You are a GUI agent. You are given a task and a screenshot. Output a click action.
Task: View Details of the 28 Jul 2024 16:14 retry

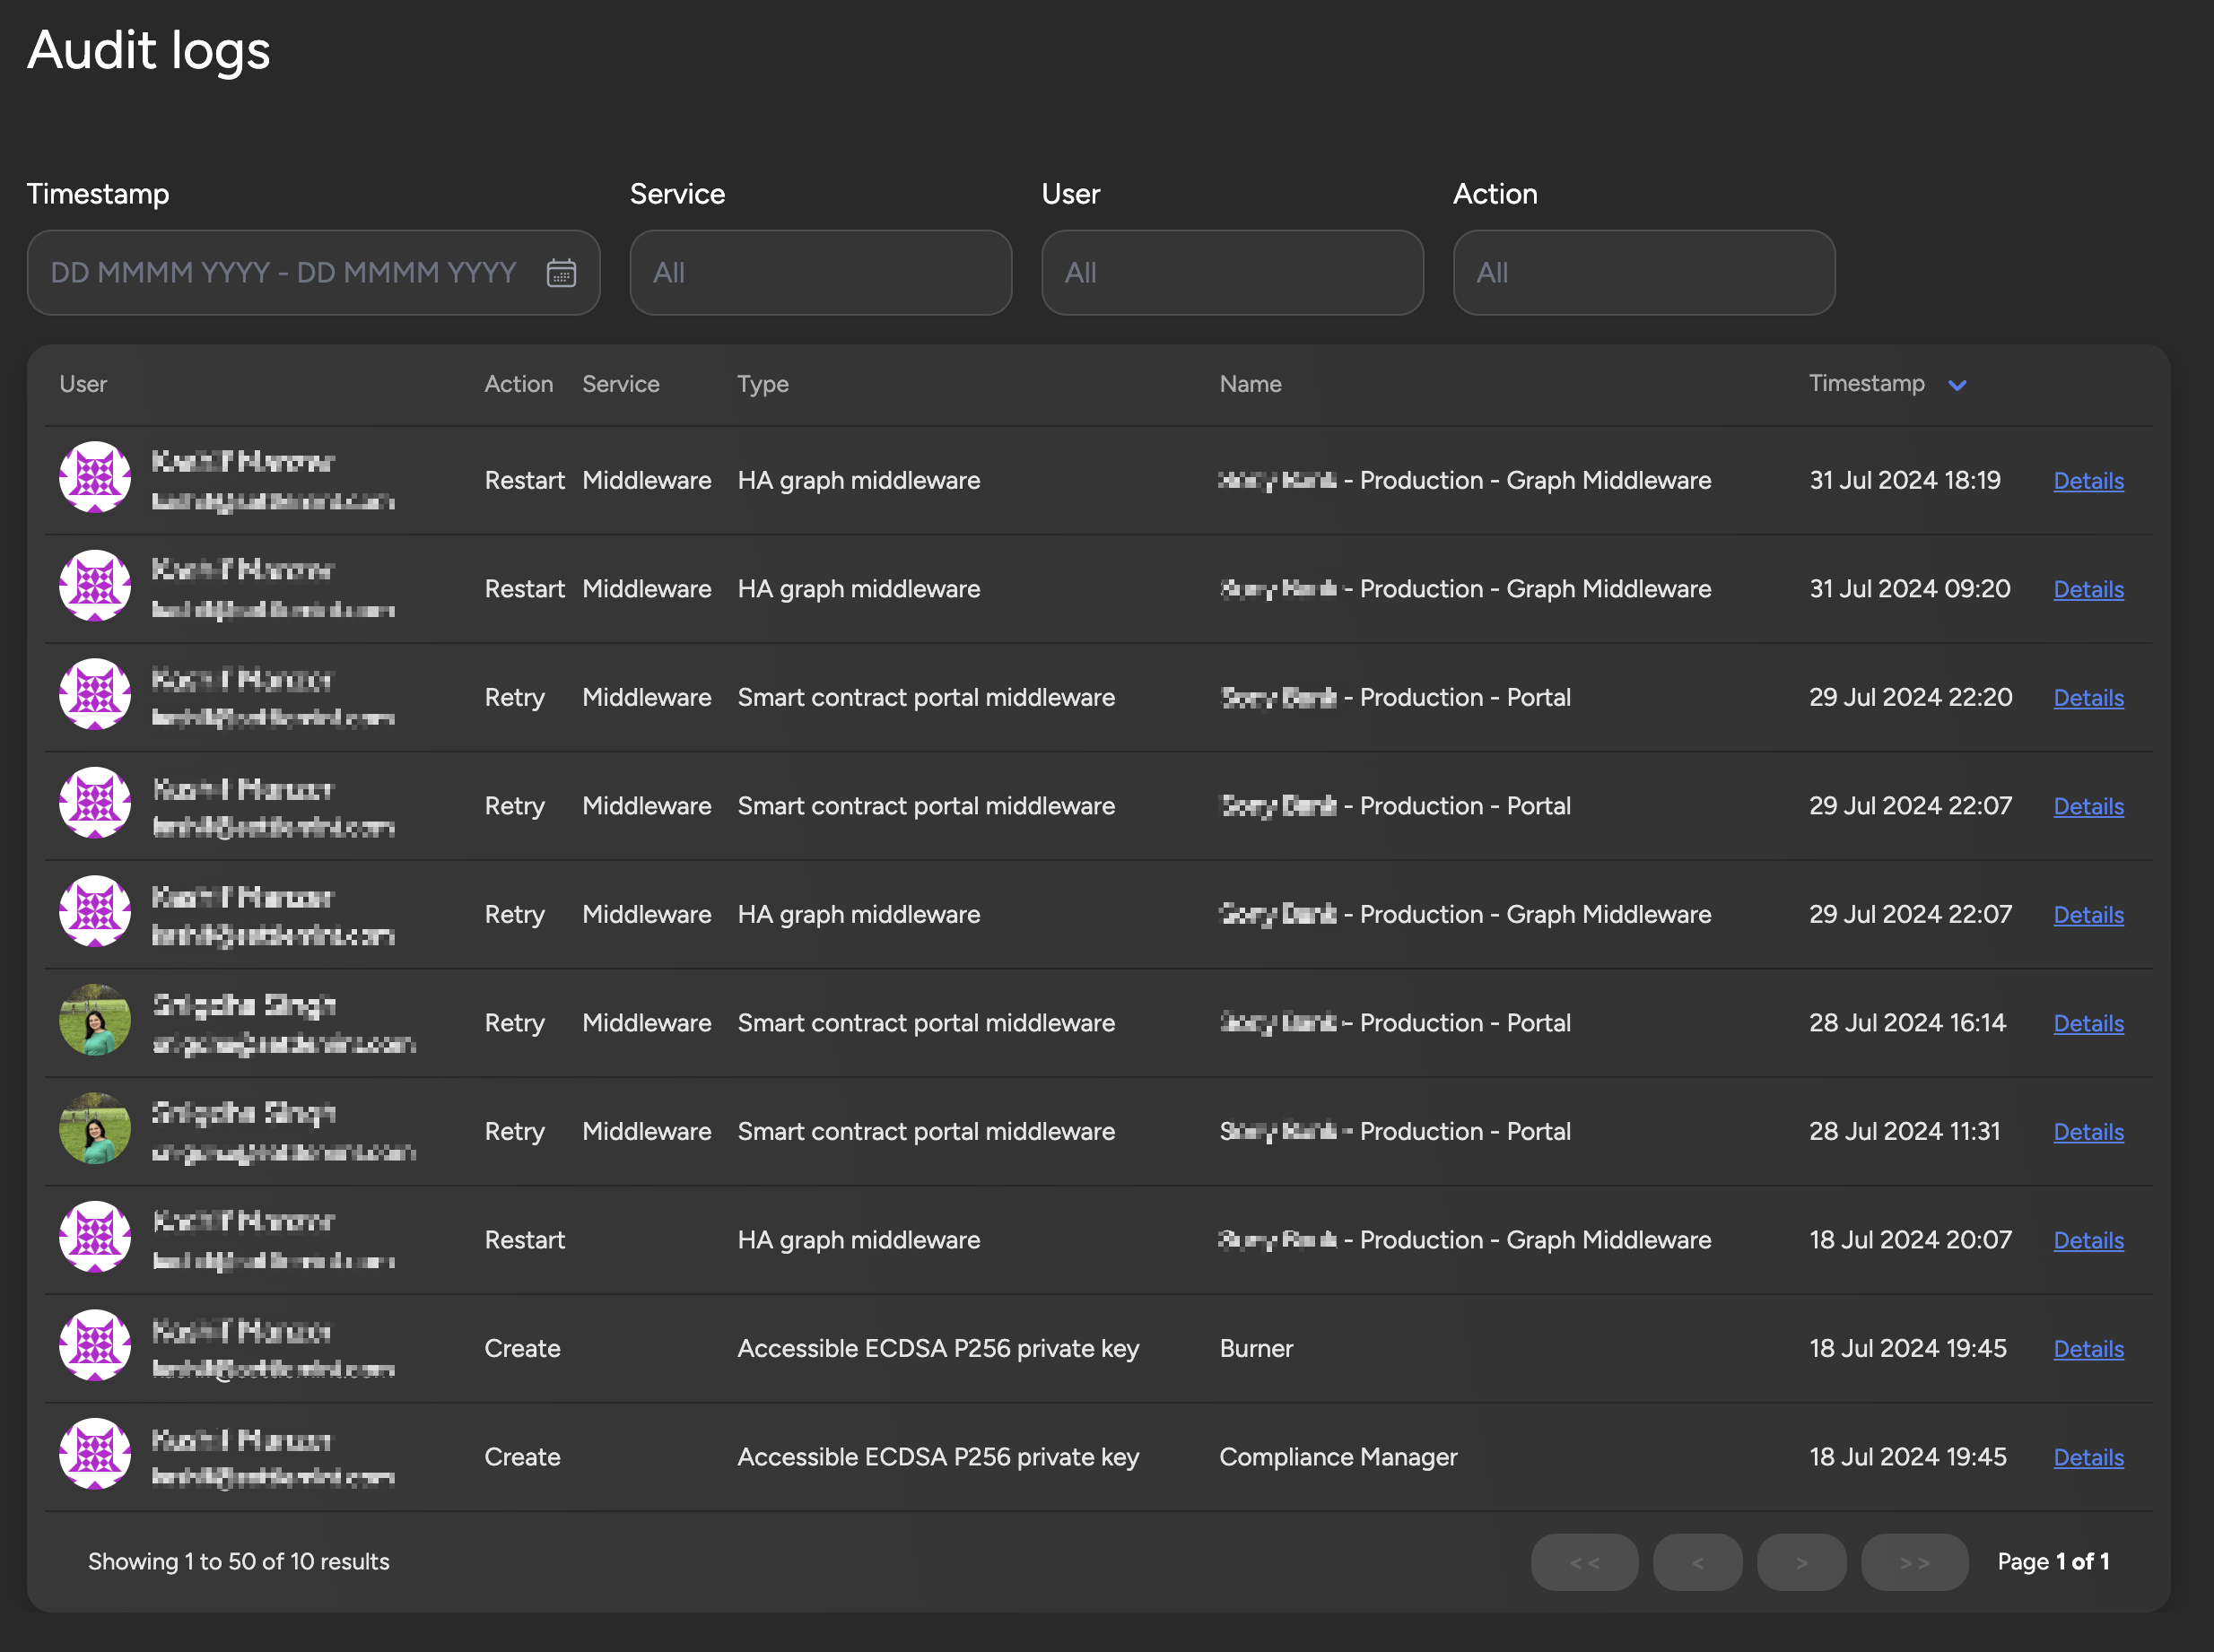tap(2088, 1023)
